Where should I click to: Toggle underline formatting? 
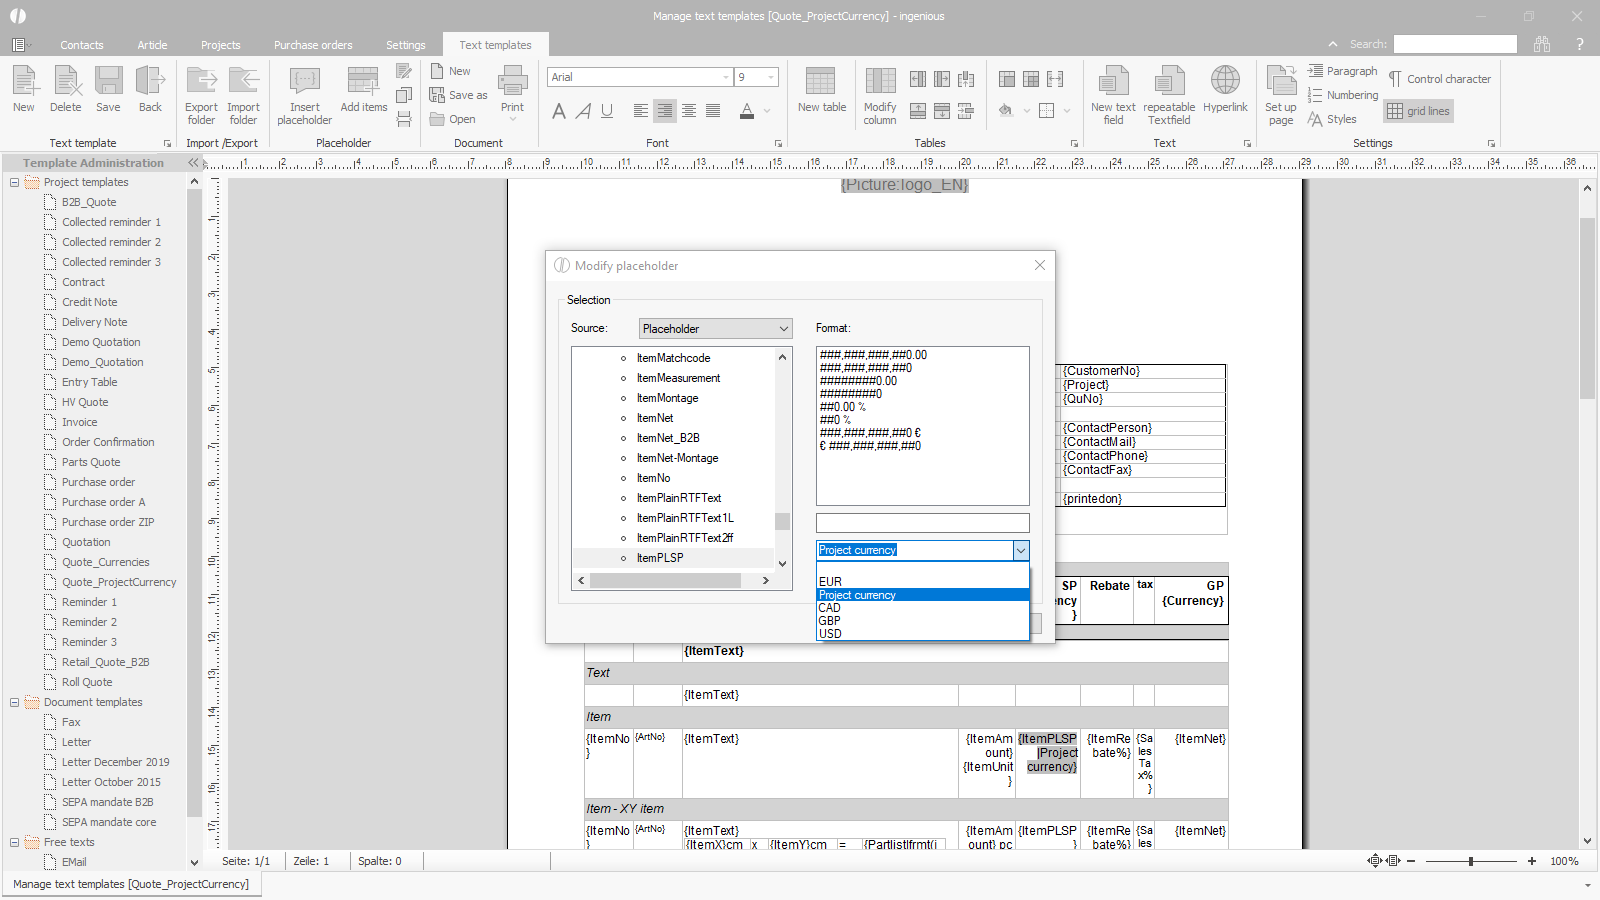(607, 111)
